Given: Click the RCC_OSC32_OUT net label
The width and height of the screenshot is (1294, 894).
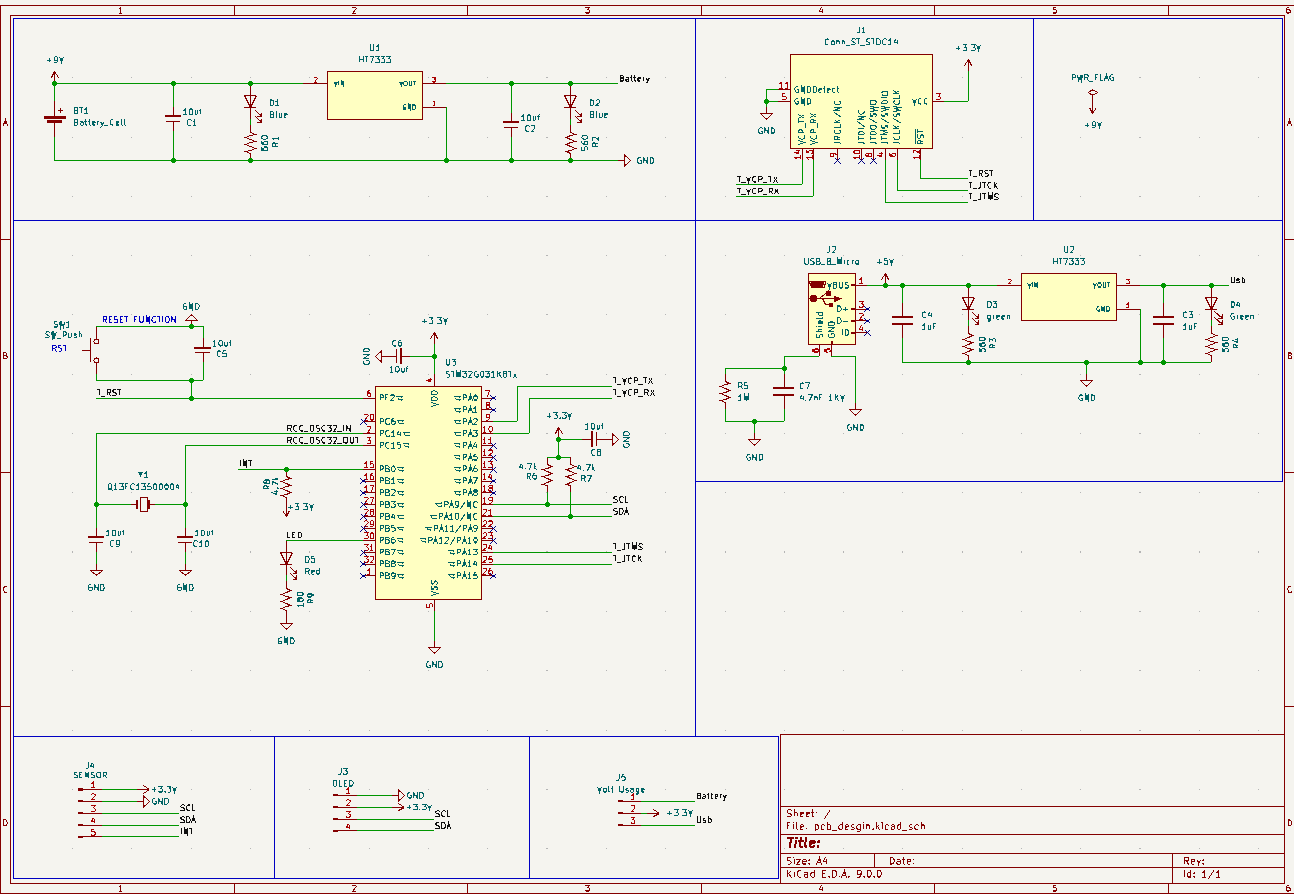Looking at the screenshot, I should (322, 440).
